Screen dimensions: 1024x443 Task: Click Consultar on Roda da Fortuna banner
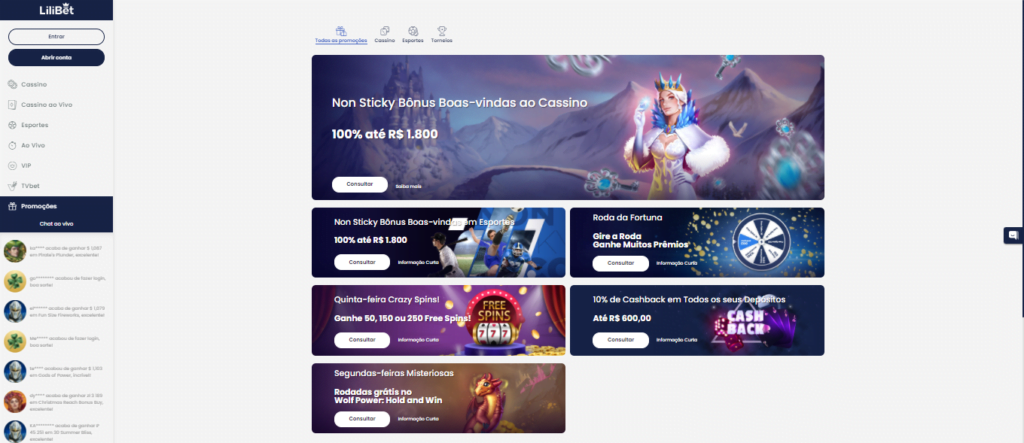(620, 263)
